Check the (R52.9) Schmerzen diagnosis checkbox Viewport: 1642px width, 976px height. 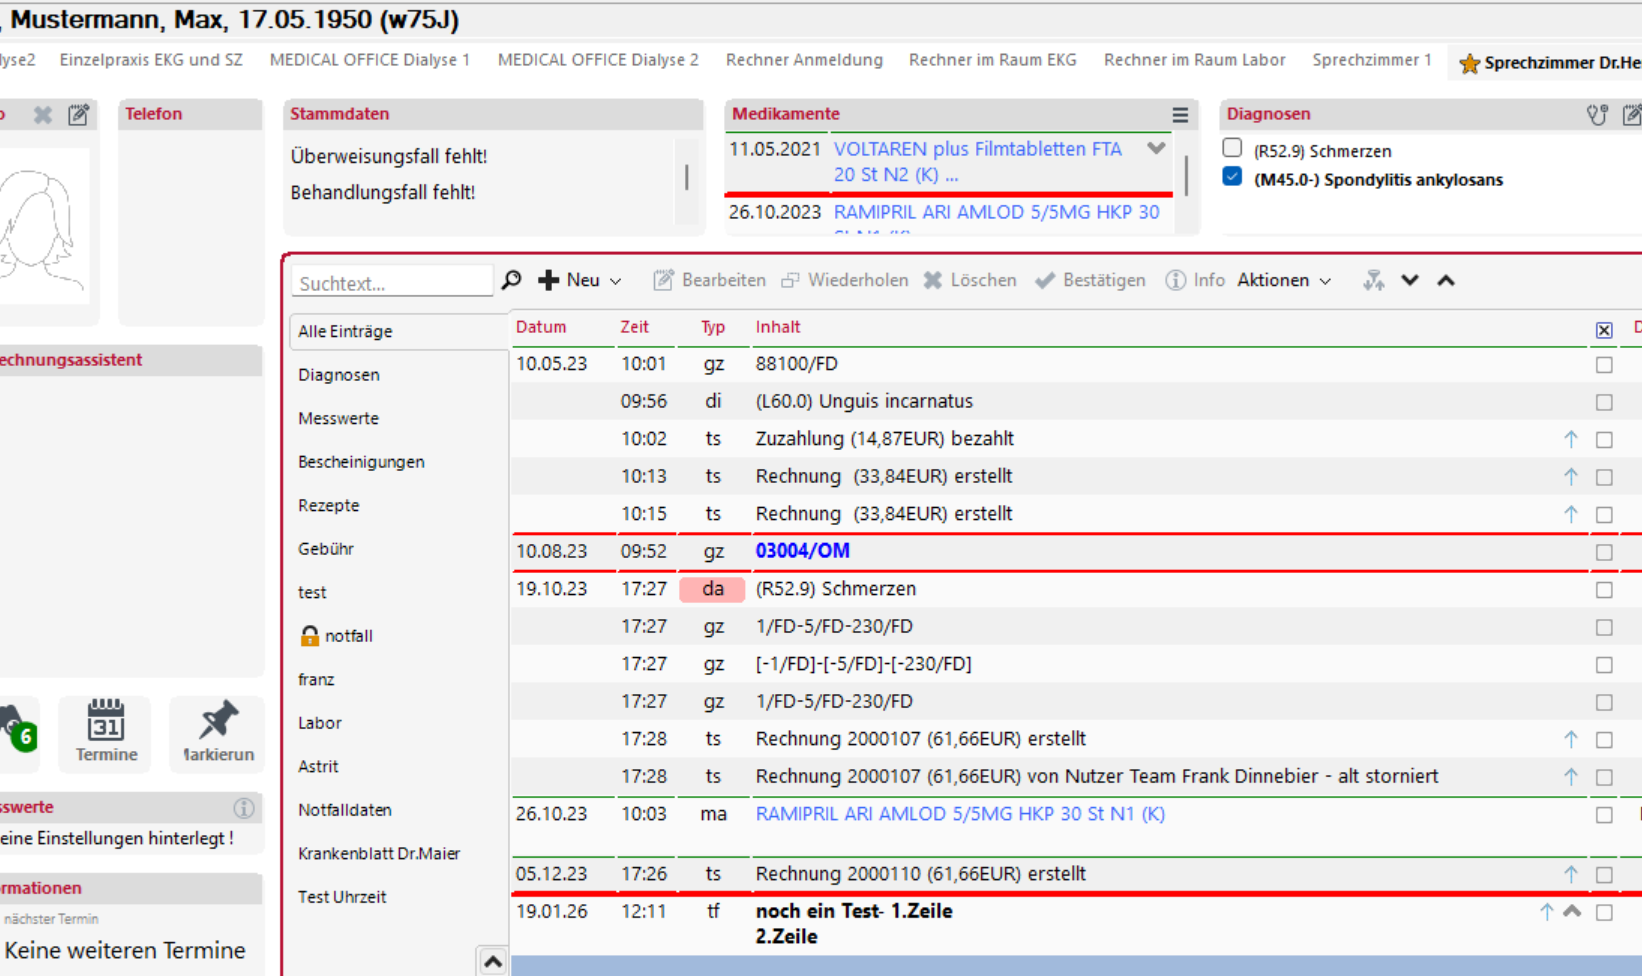tap(1232, 149)
